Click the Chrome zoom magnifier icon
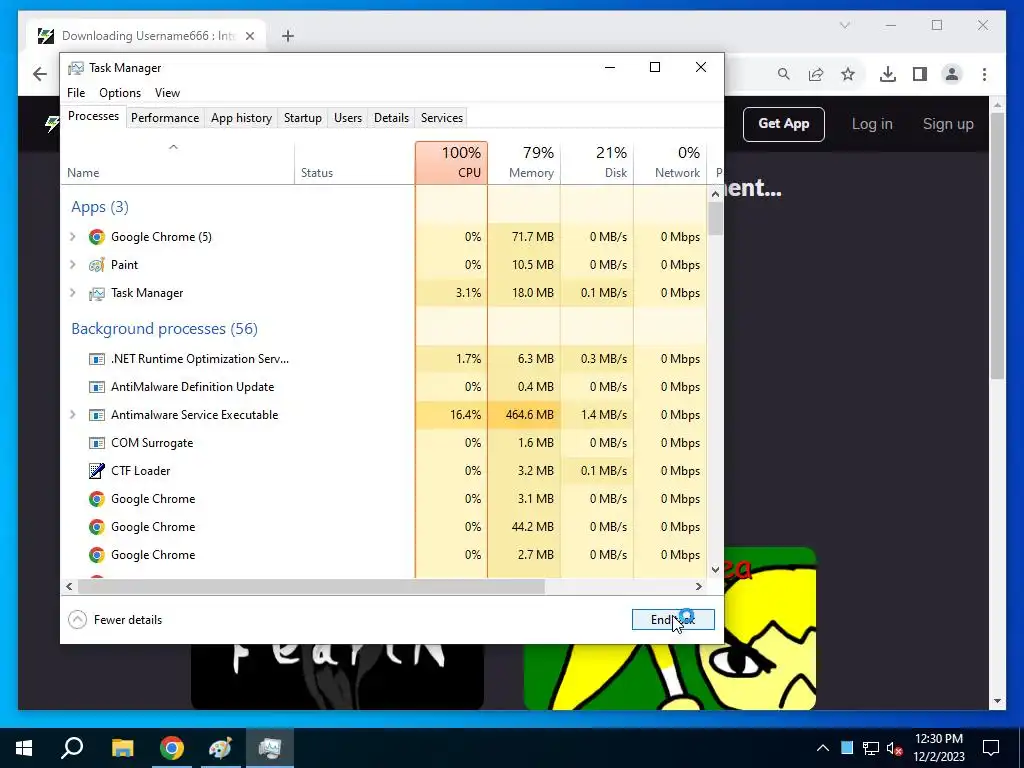Image resolution: width=1024 pixels, height=768 pixels. click(x=784, y=74)
